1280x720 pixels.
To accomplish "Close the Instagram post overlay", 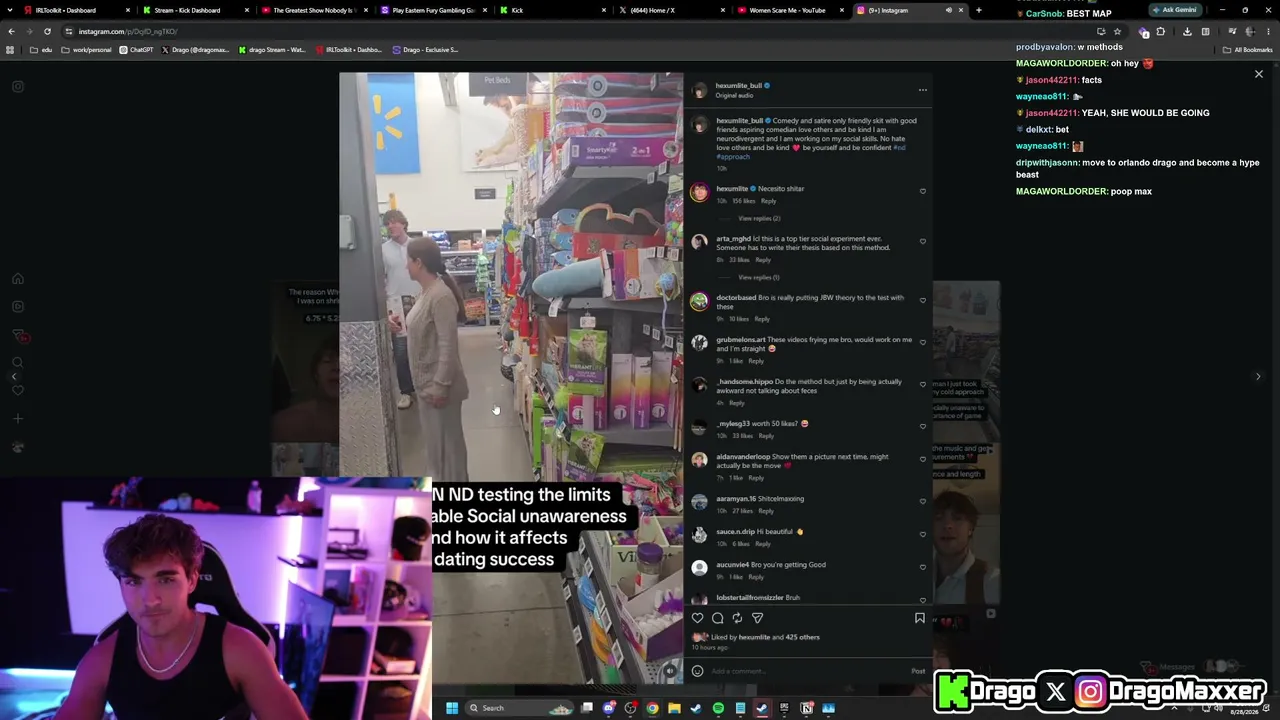I will pyautogui.click(x=1258, y=74).
